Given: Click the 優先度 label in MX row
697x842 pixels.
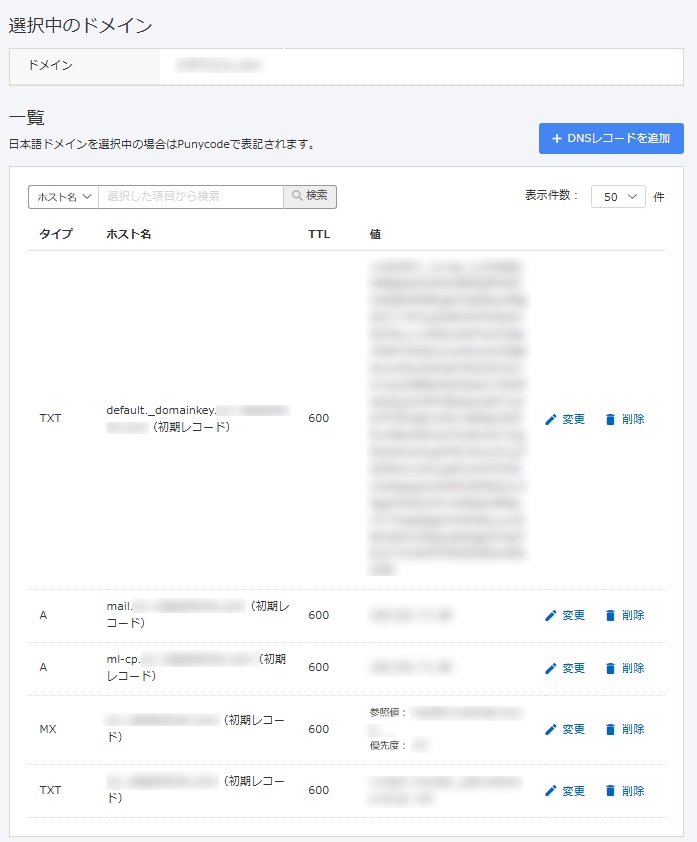Looking at the screenshot, I should click(x=388, y=745).
